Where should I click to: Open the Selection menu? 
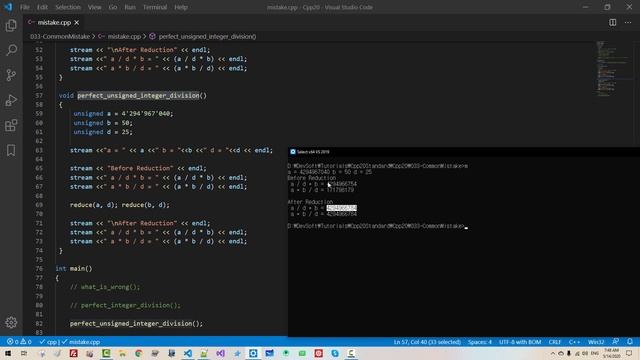tap(68, 7)
